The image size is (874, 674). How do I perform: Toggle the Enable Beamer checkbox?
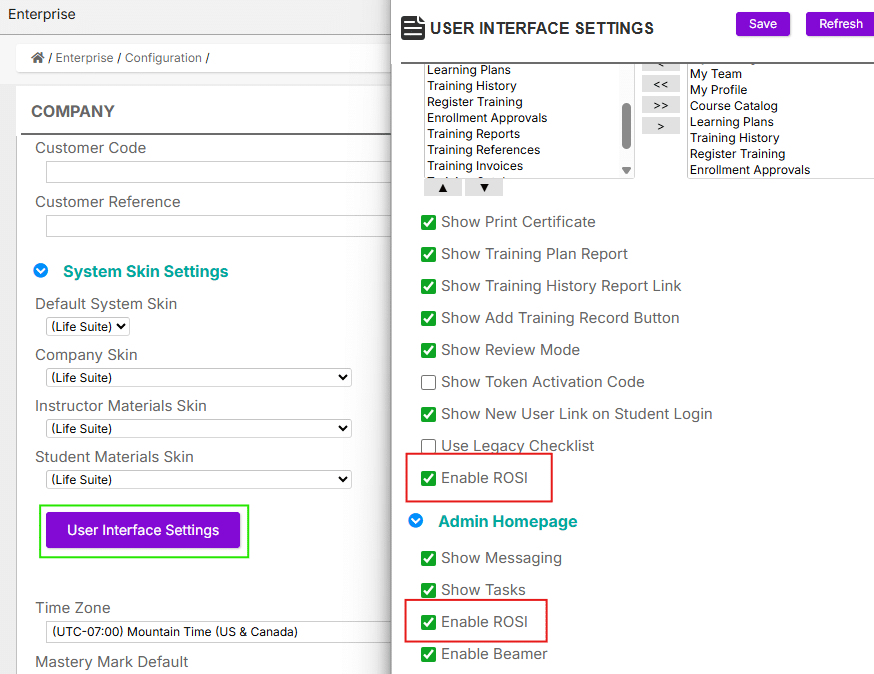tap(429, 654)
